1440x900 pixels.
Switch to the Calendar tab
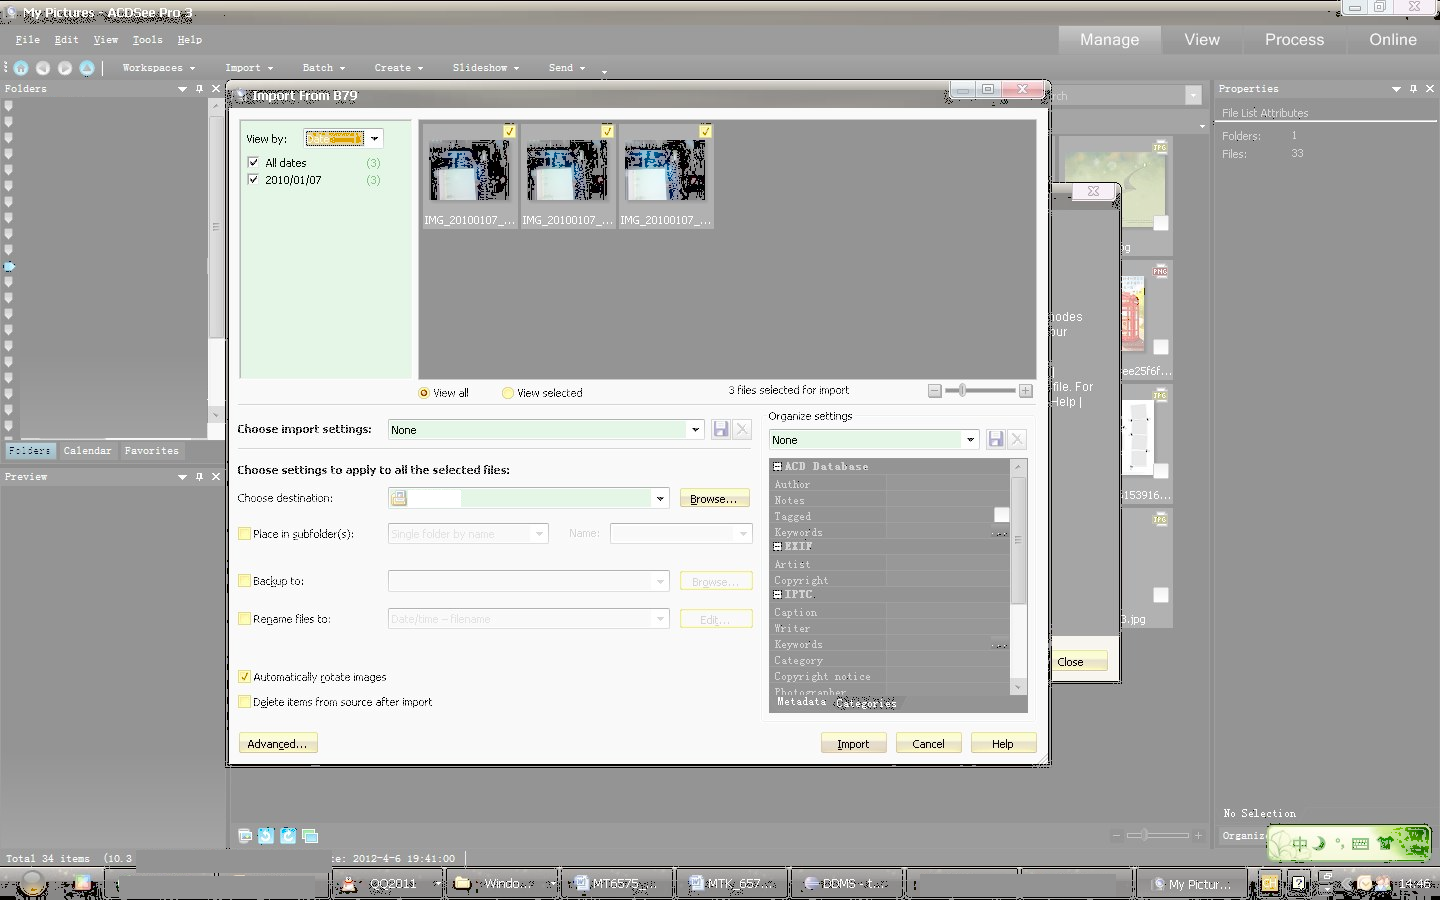click(88, 451)
